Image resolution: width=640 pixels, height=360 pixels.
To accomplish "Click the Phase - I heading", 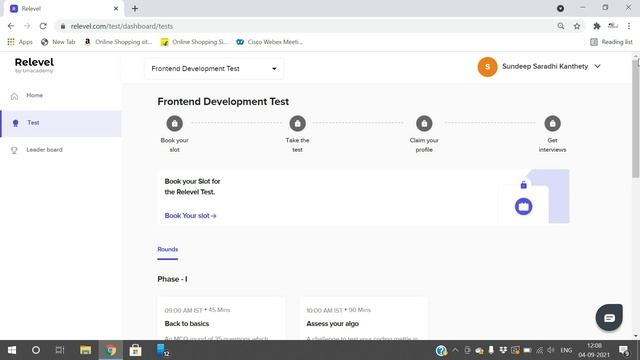I will pos(172,279).
